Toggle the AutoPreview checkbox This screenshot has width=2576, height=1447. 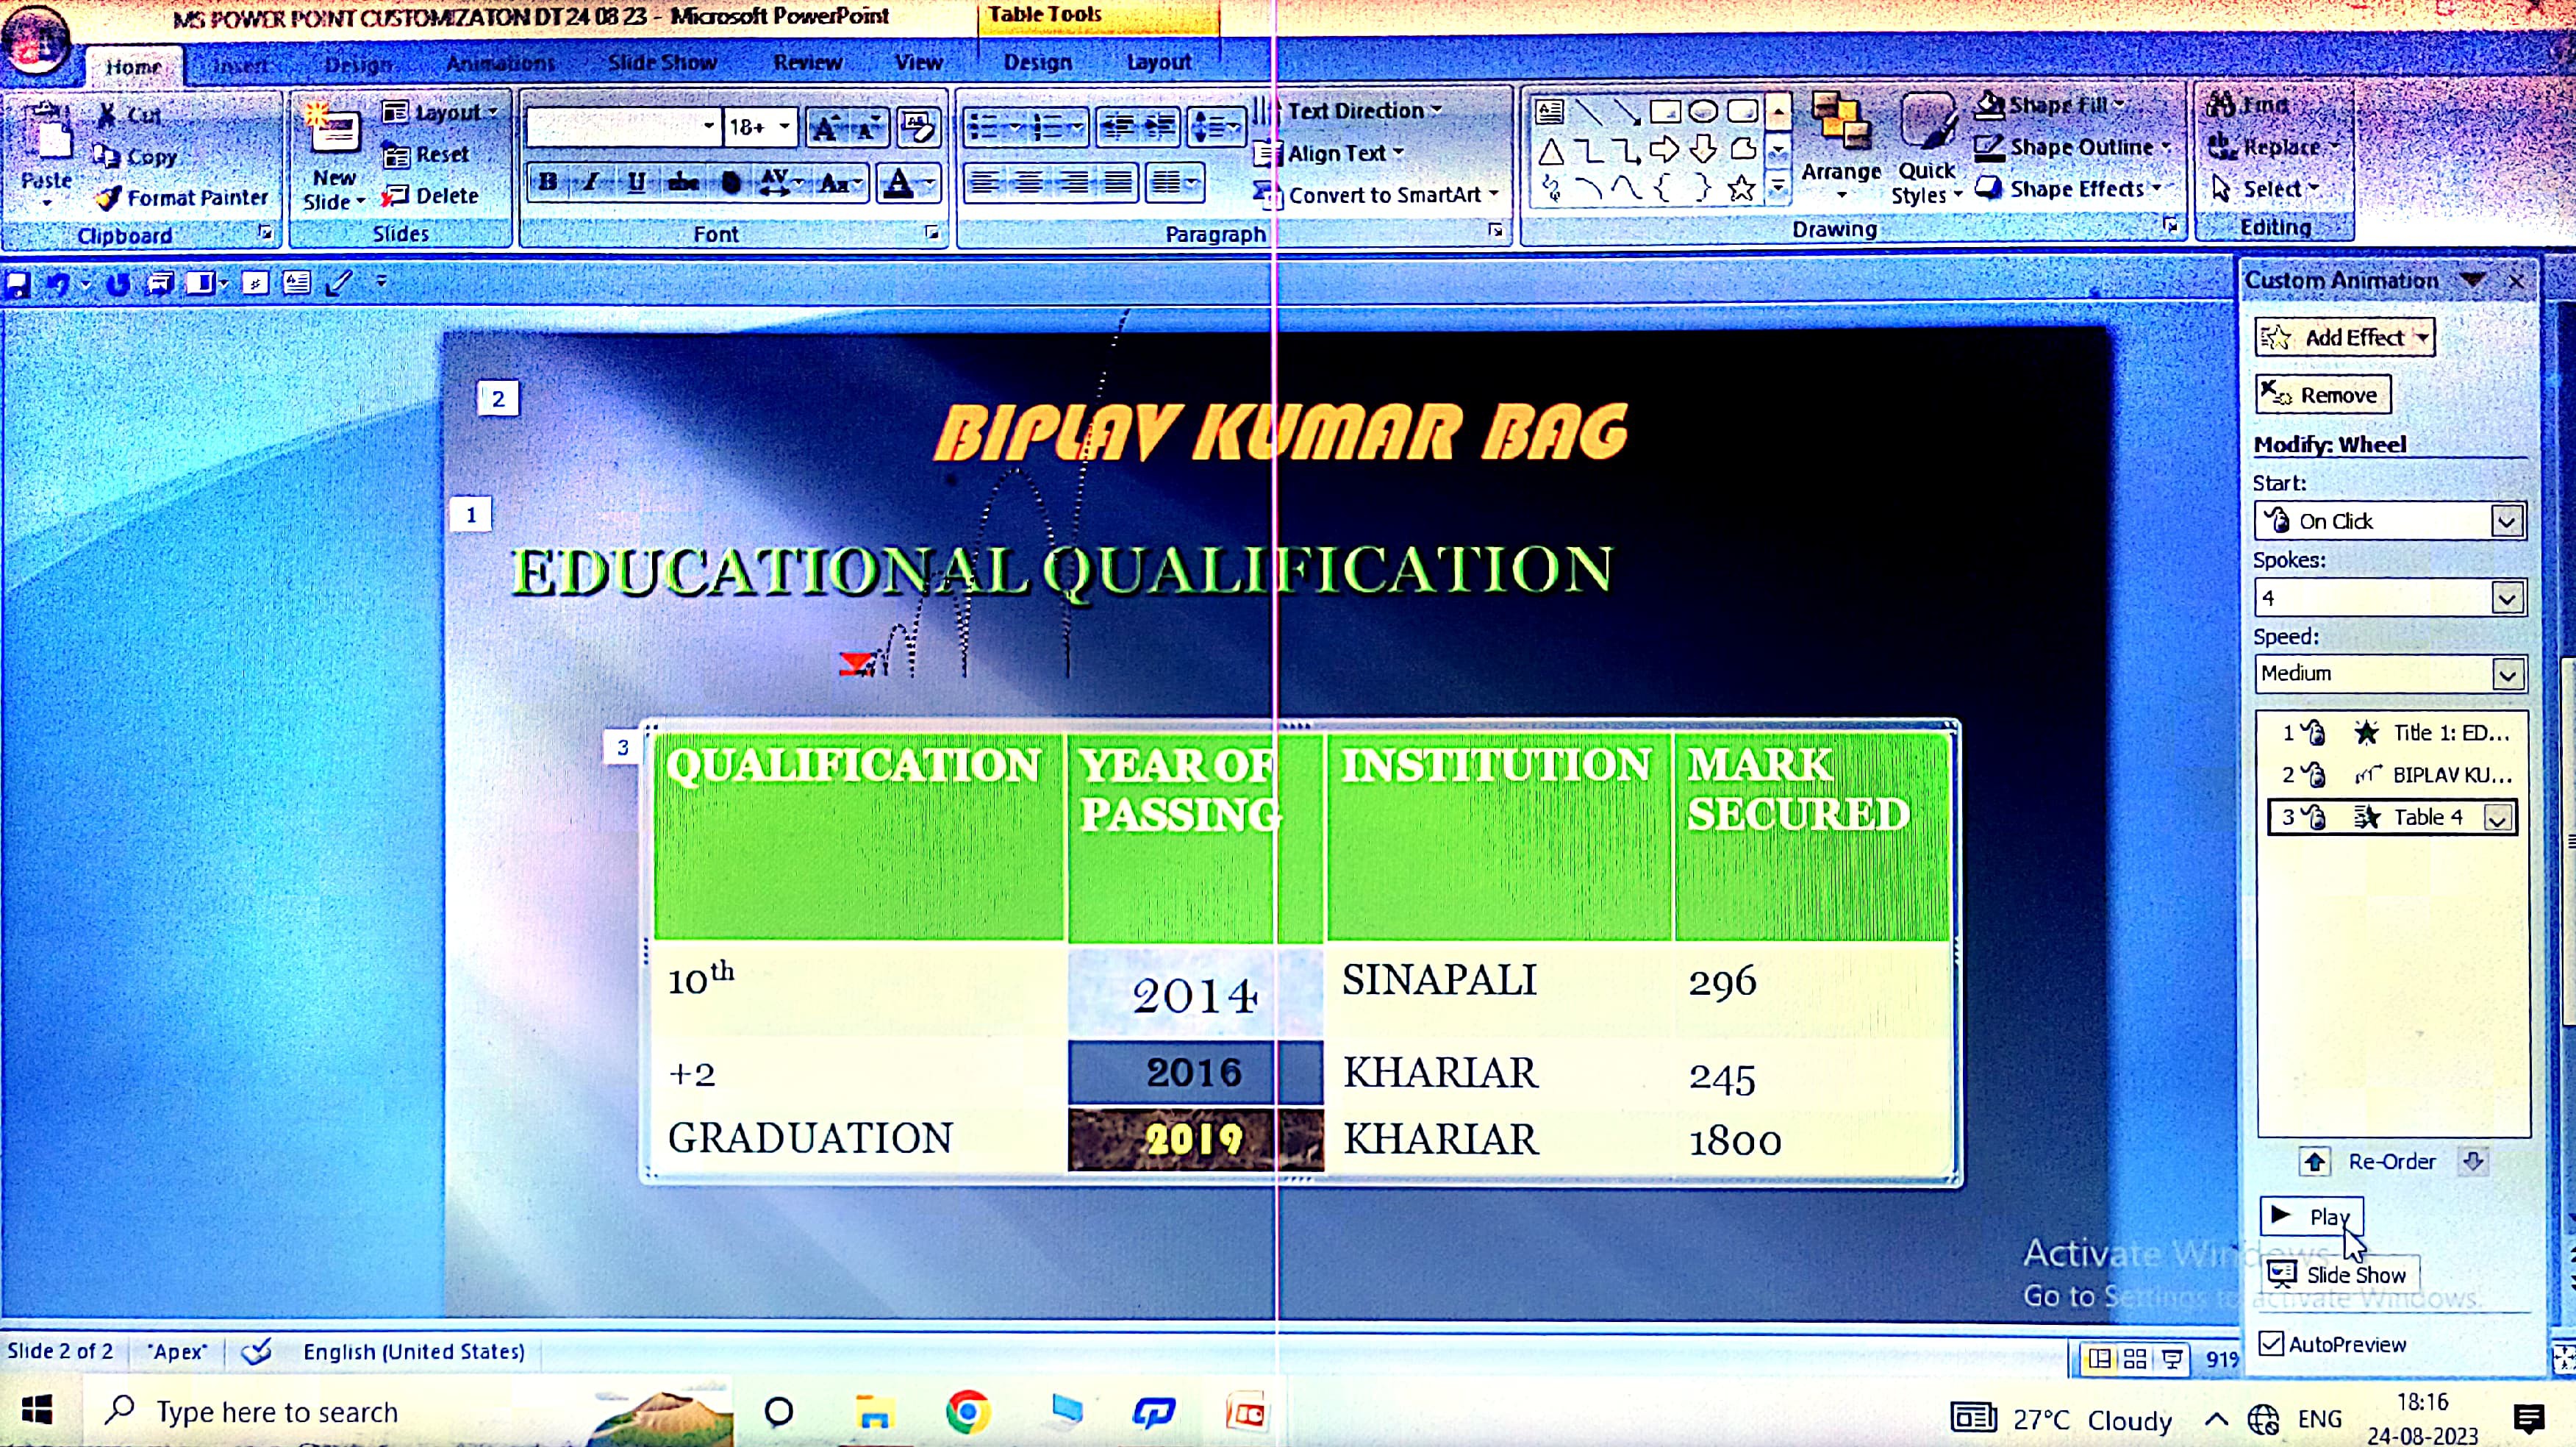2271,1343
